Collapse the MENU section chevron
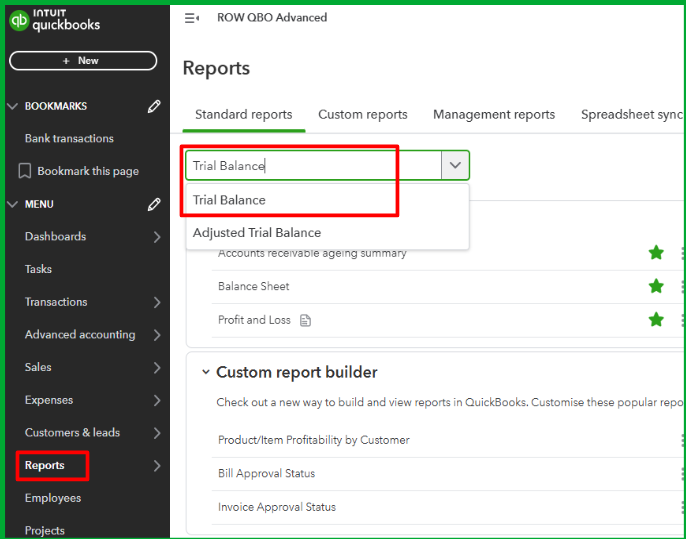The width and height of the screenshot is (686, 539). click(12, 204)
